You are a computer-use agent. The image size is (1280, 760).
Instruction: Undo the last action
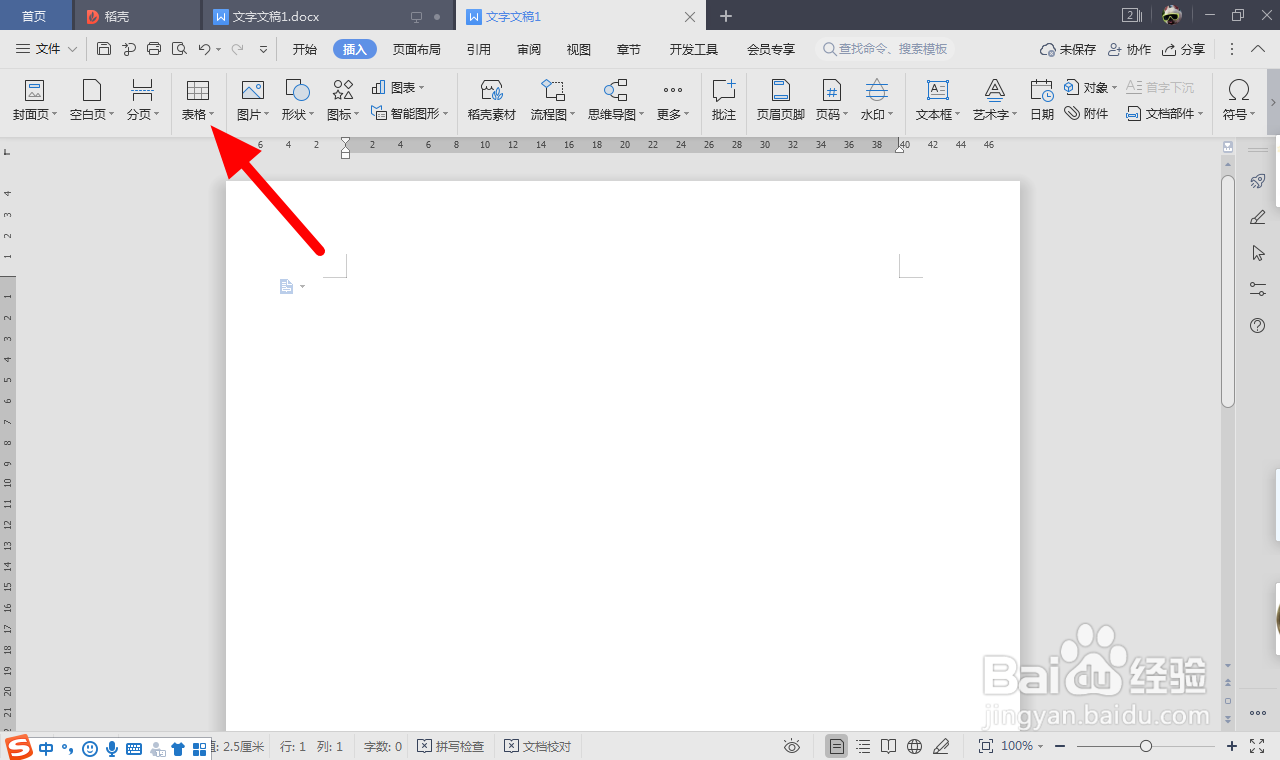pos(204,49)
